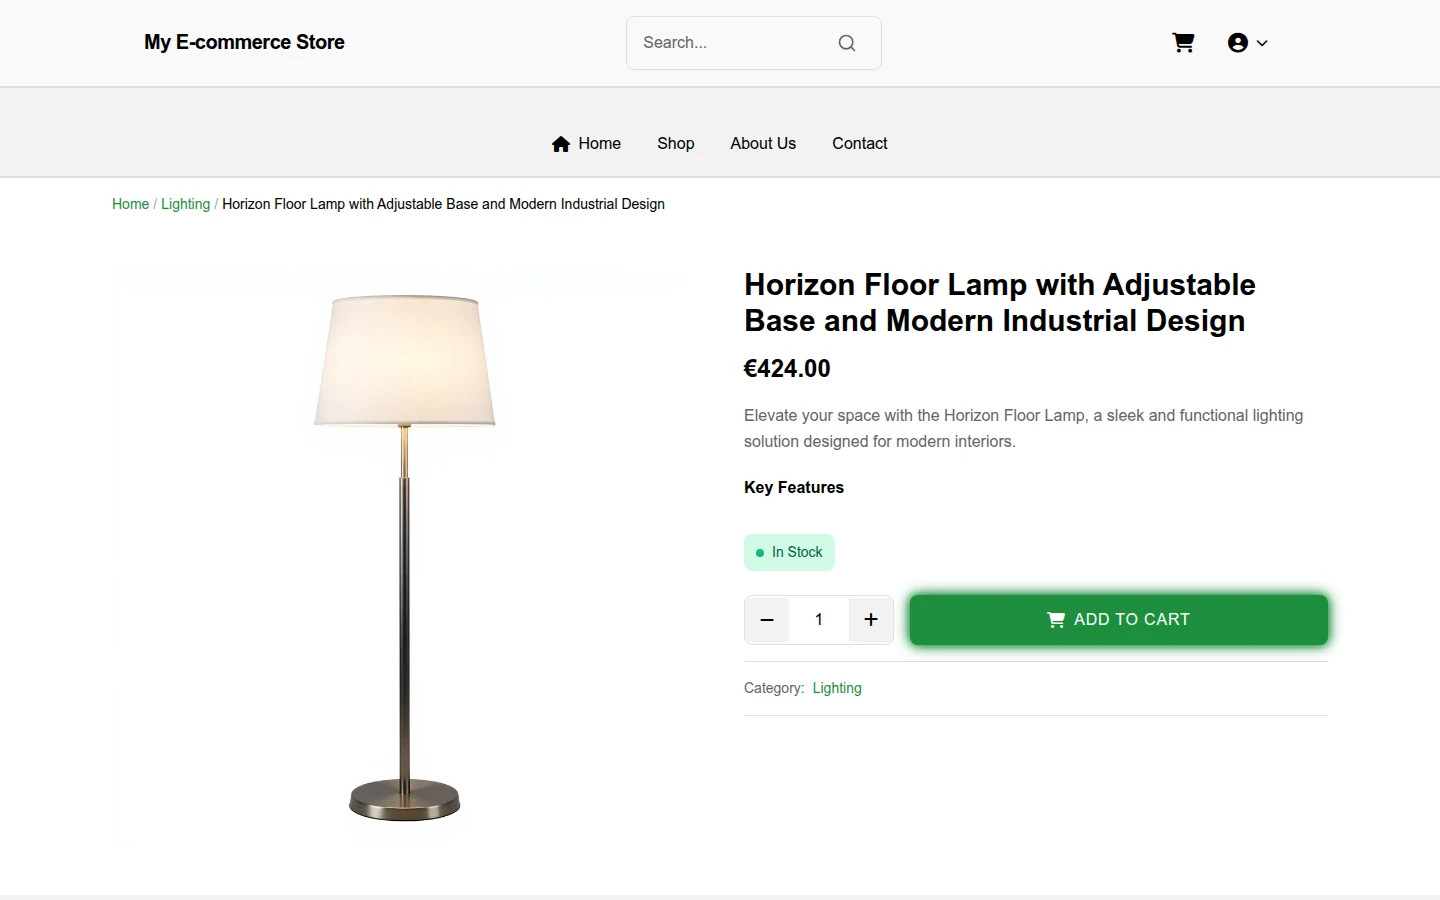The width and height of the screenshot is (1440, 900).
Task: Click the user account avatar icon
Action: [x=1238, y=43]
